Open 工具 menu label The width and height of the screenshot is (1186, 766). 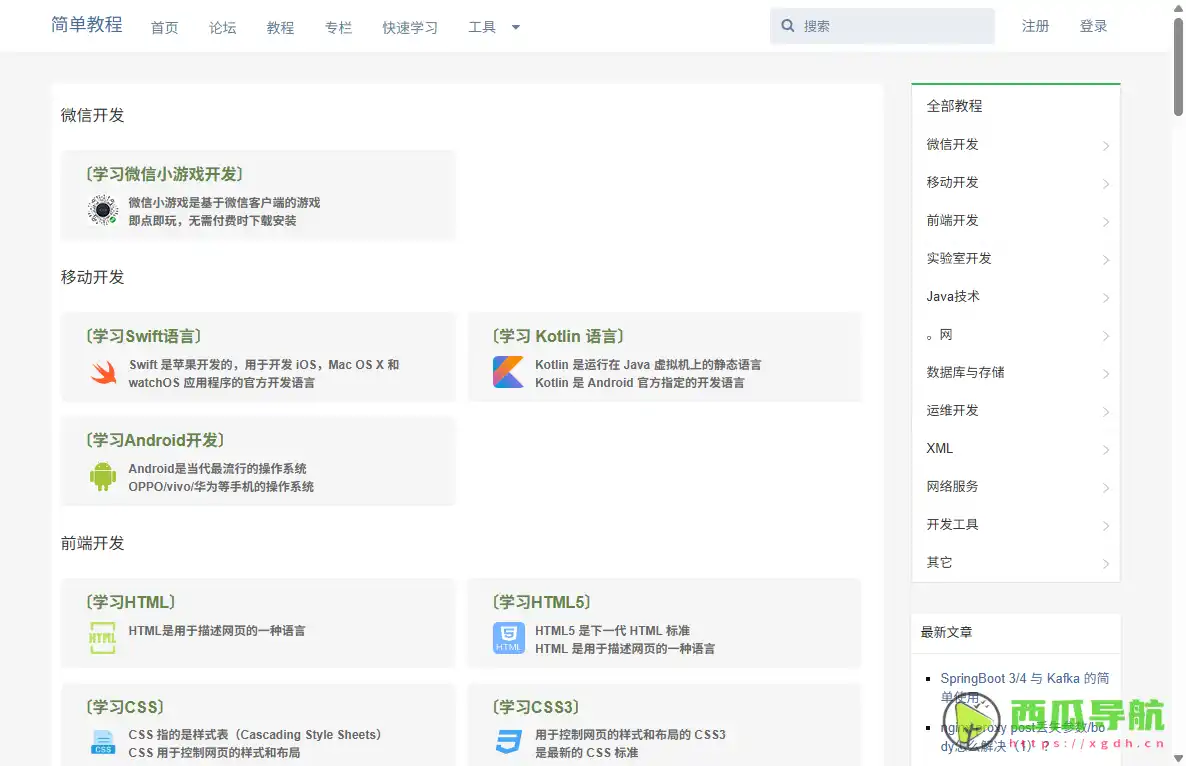point(482,27)
